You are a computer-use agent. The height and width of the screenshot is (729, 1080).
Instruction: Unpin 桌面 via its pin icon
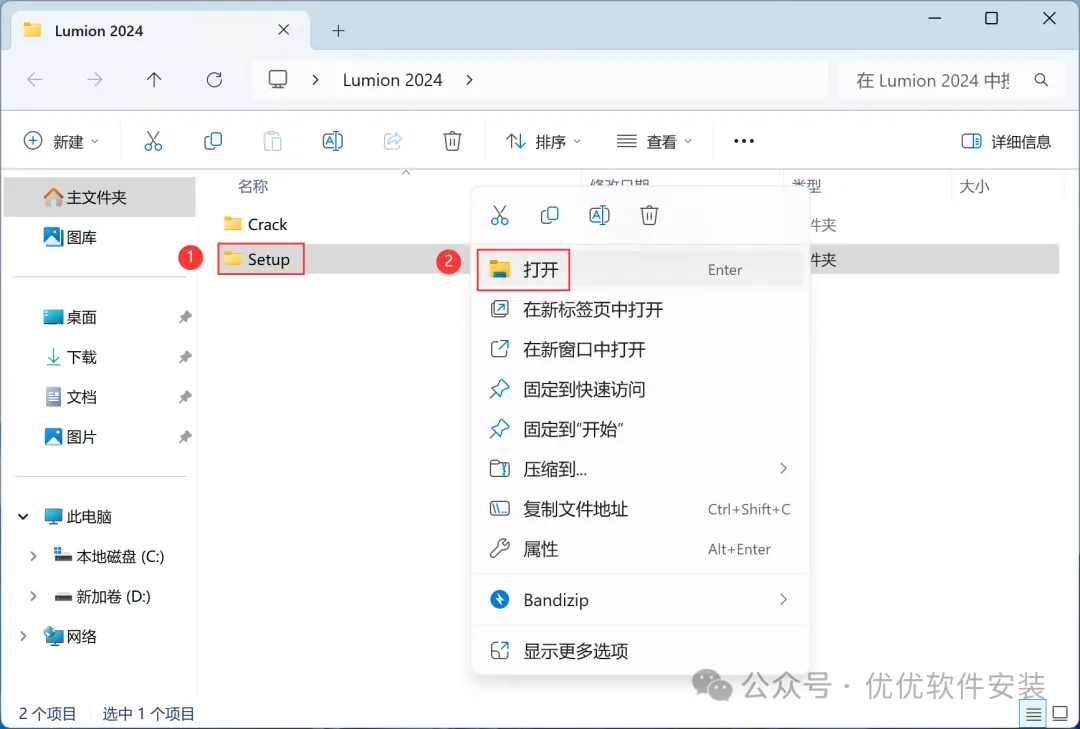click(x=185, y=317)
